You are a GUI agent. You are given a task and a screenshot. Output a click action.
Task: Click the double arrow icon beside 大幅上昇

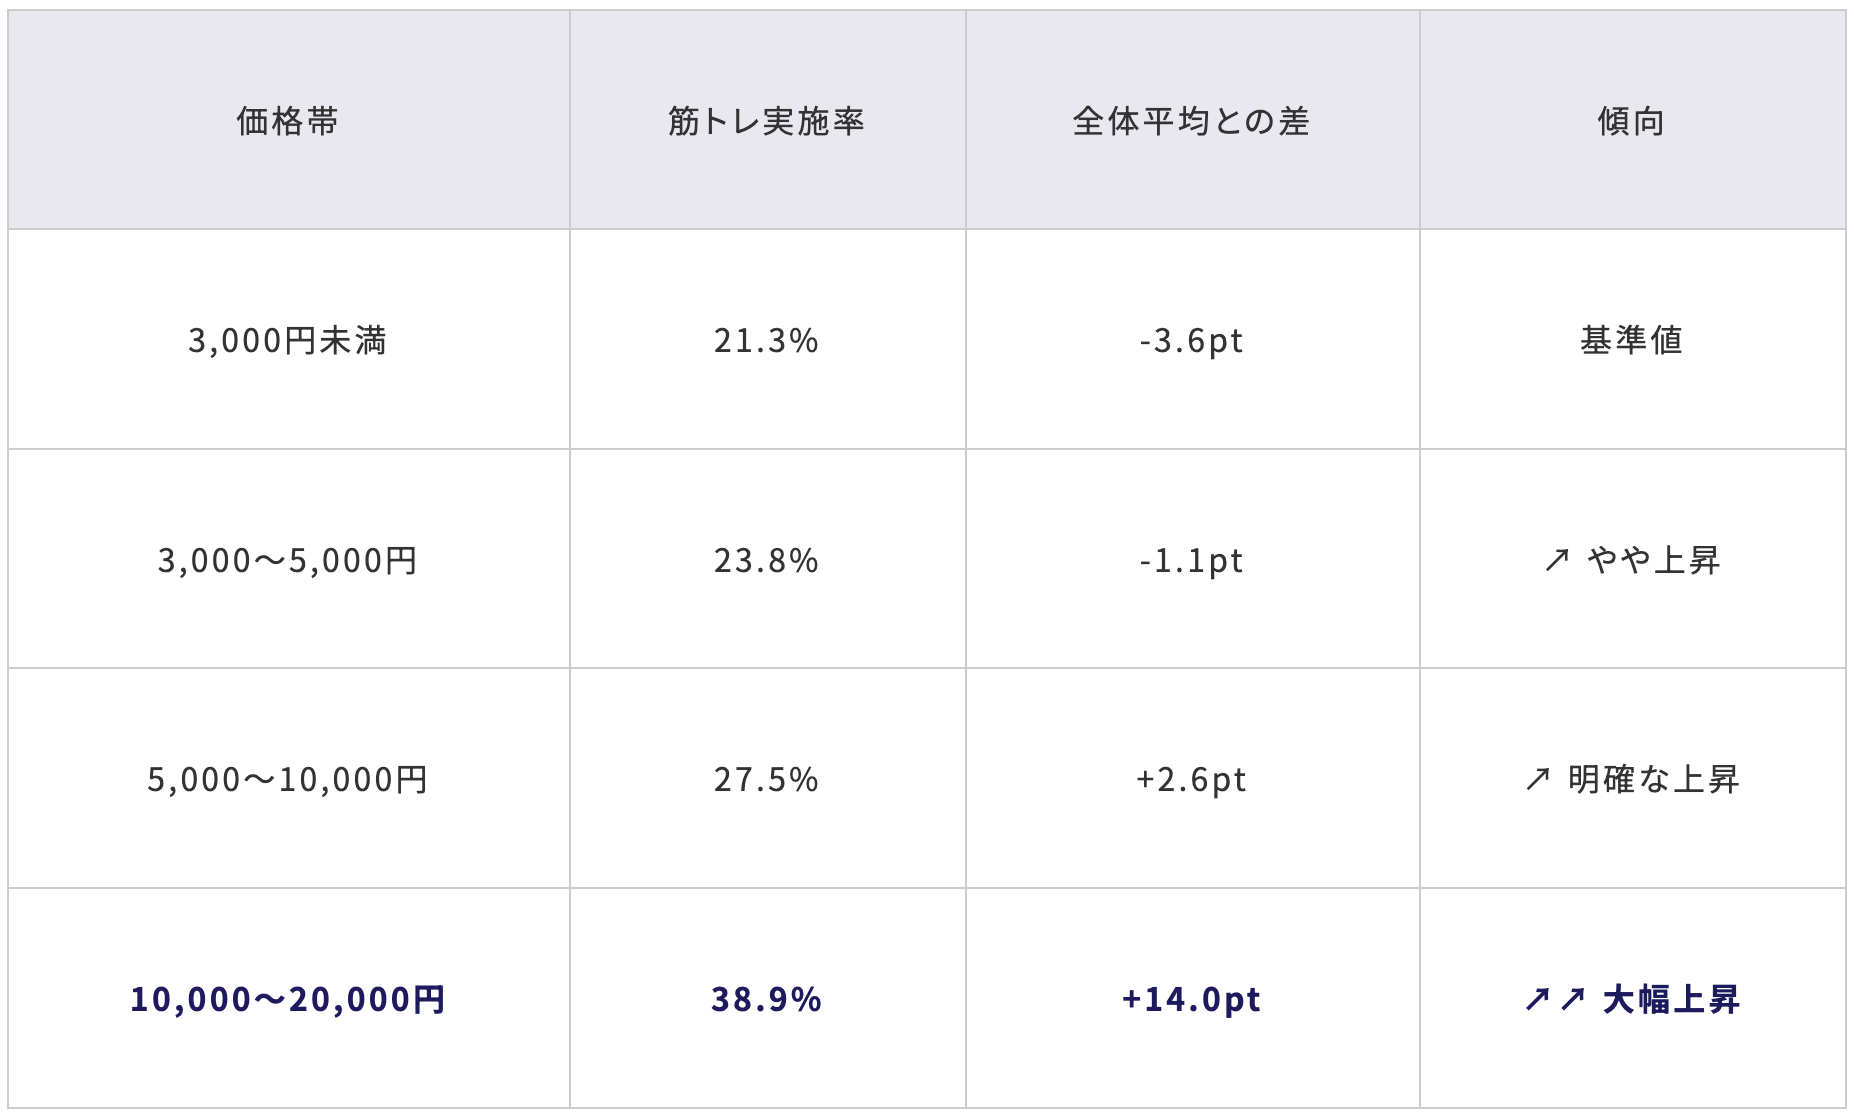coord(1555,999)
